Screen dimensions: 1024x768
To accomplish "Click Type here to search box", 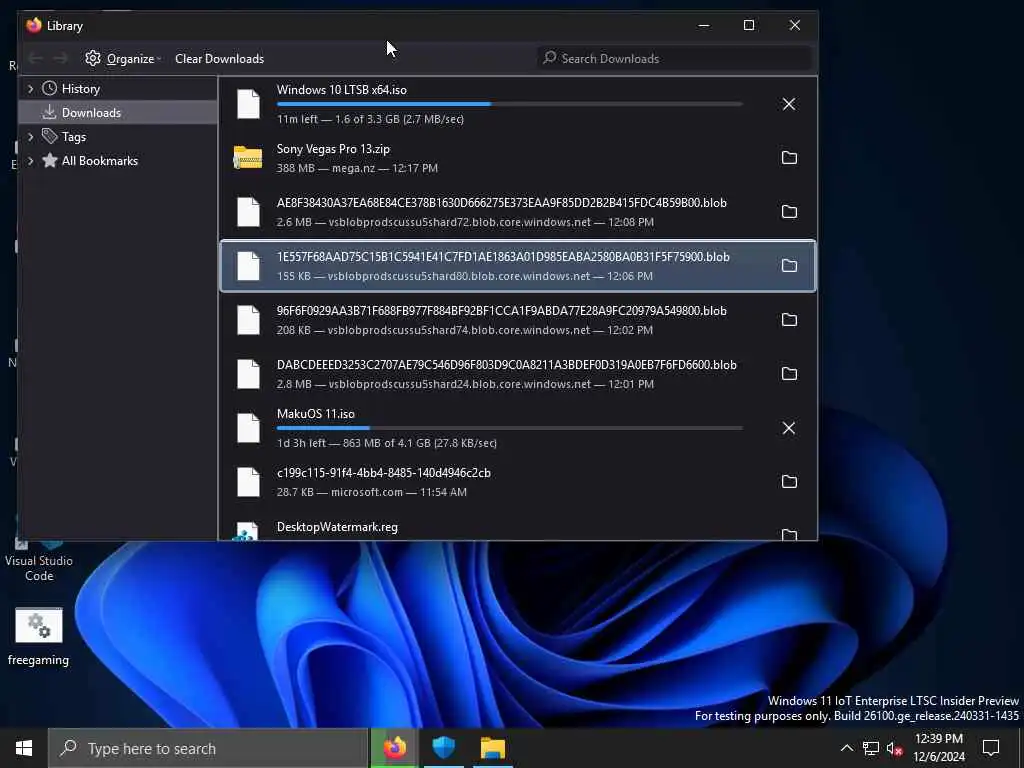I will click(208, 748).
